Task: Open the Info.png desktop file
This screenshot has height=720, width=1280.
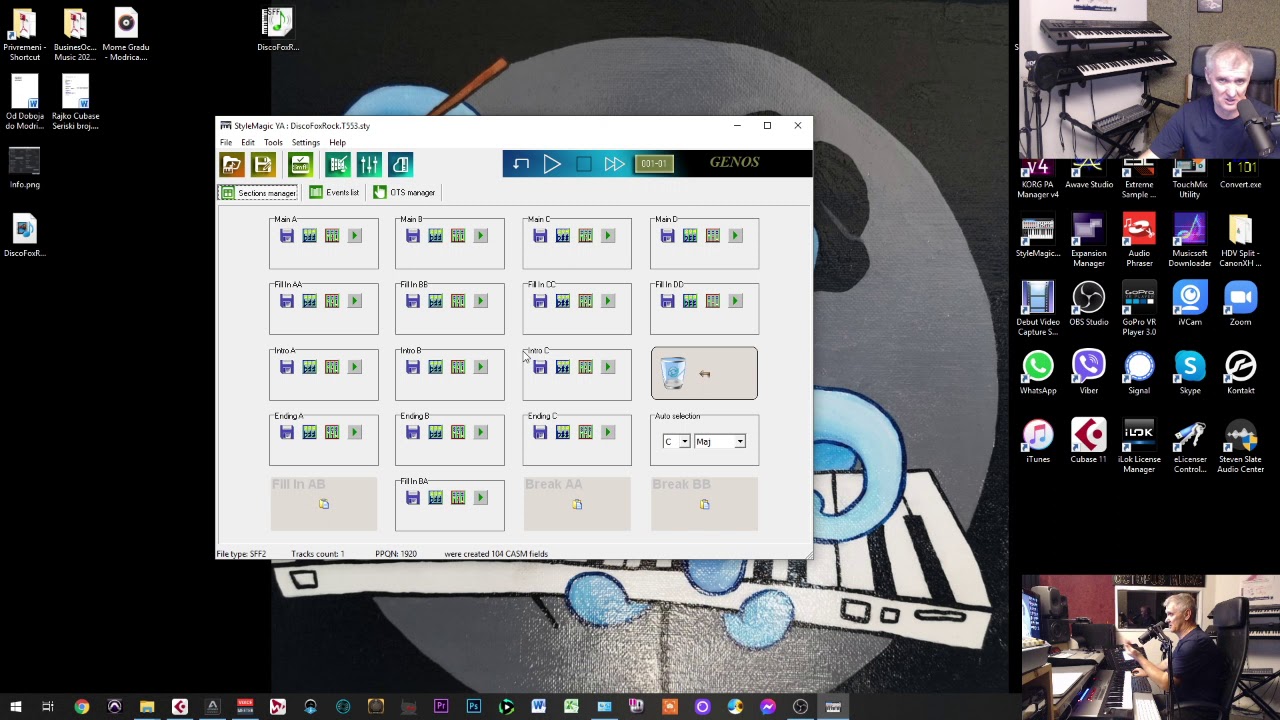Action: click(25, 167)
